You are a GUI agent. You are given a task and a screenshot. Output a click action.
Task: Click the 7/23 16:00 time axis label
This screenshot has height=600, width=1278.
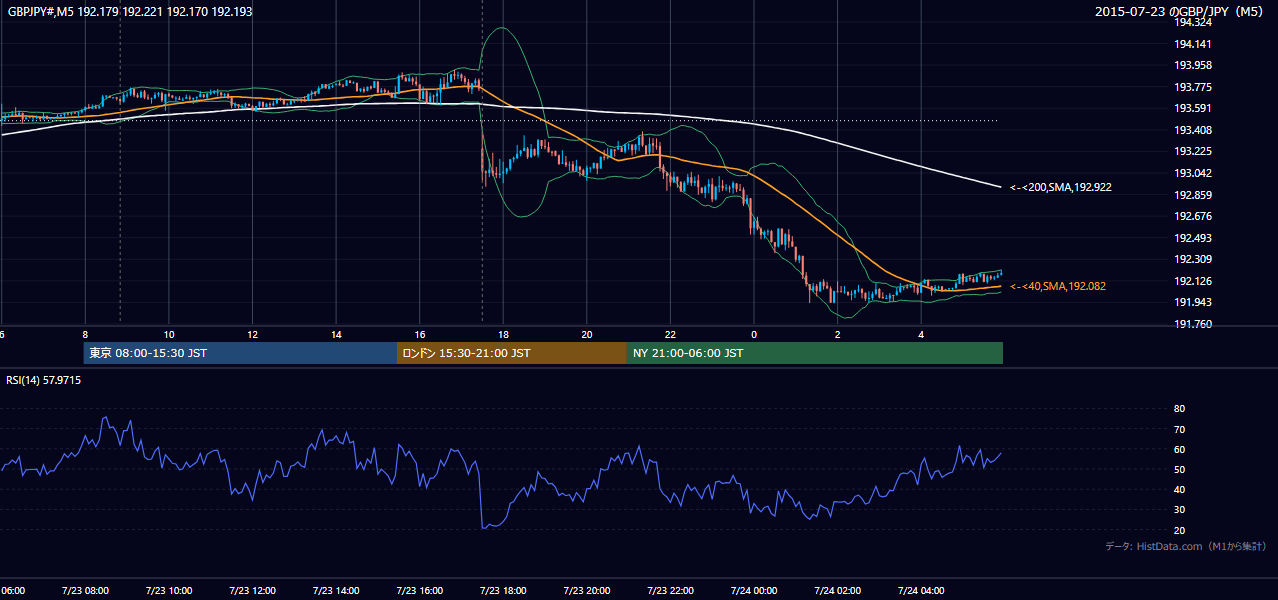pos(420,590)
